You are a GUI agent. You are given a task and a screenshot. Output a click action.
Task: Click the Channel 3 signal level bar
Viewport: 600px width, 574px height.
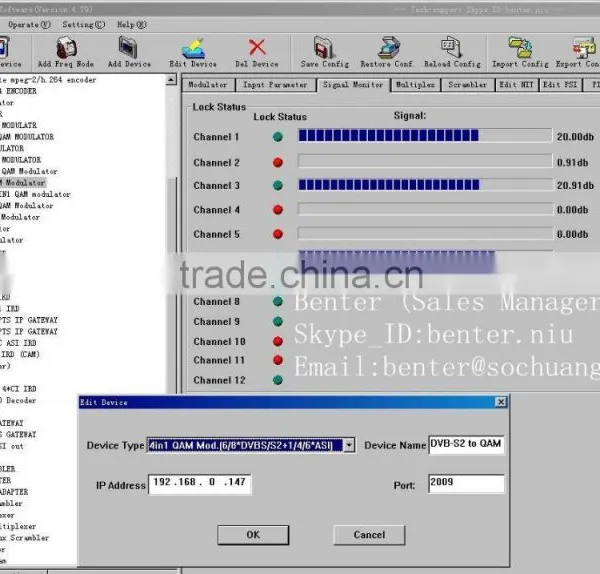pyautogui.click(x=425, y=185)
